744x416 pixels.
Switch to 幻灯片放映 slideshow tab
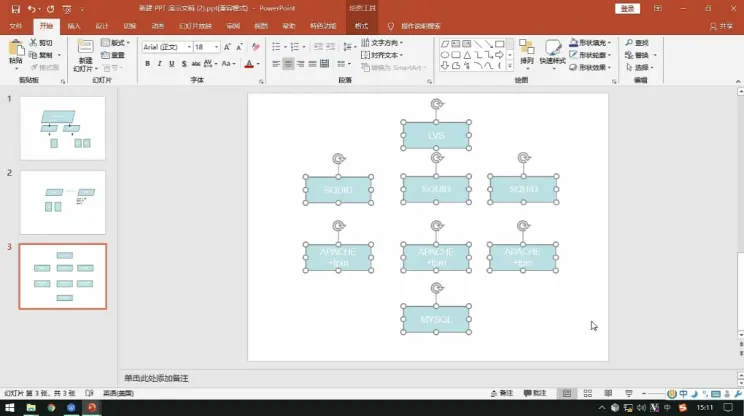tap(195, 26)
